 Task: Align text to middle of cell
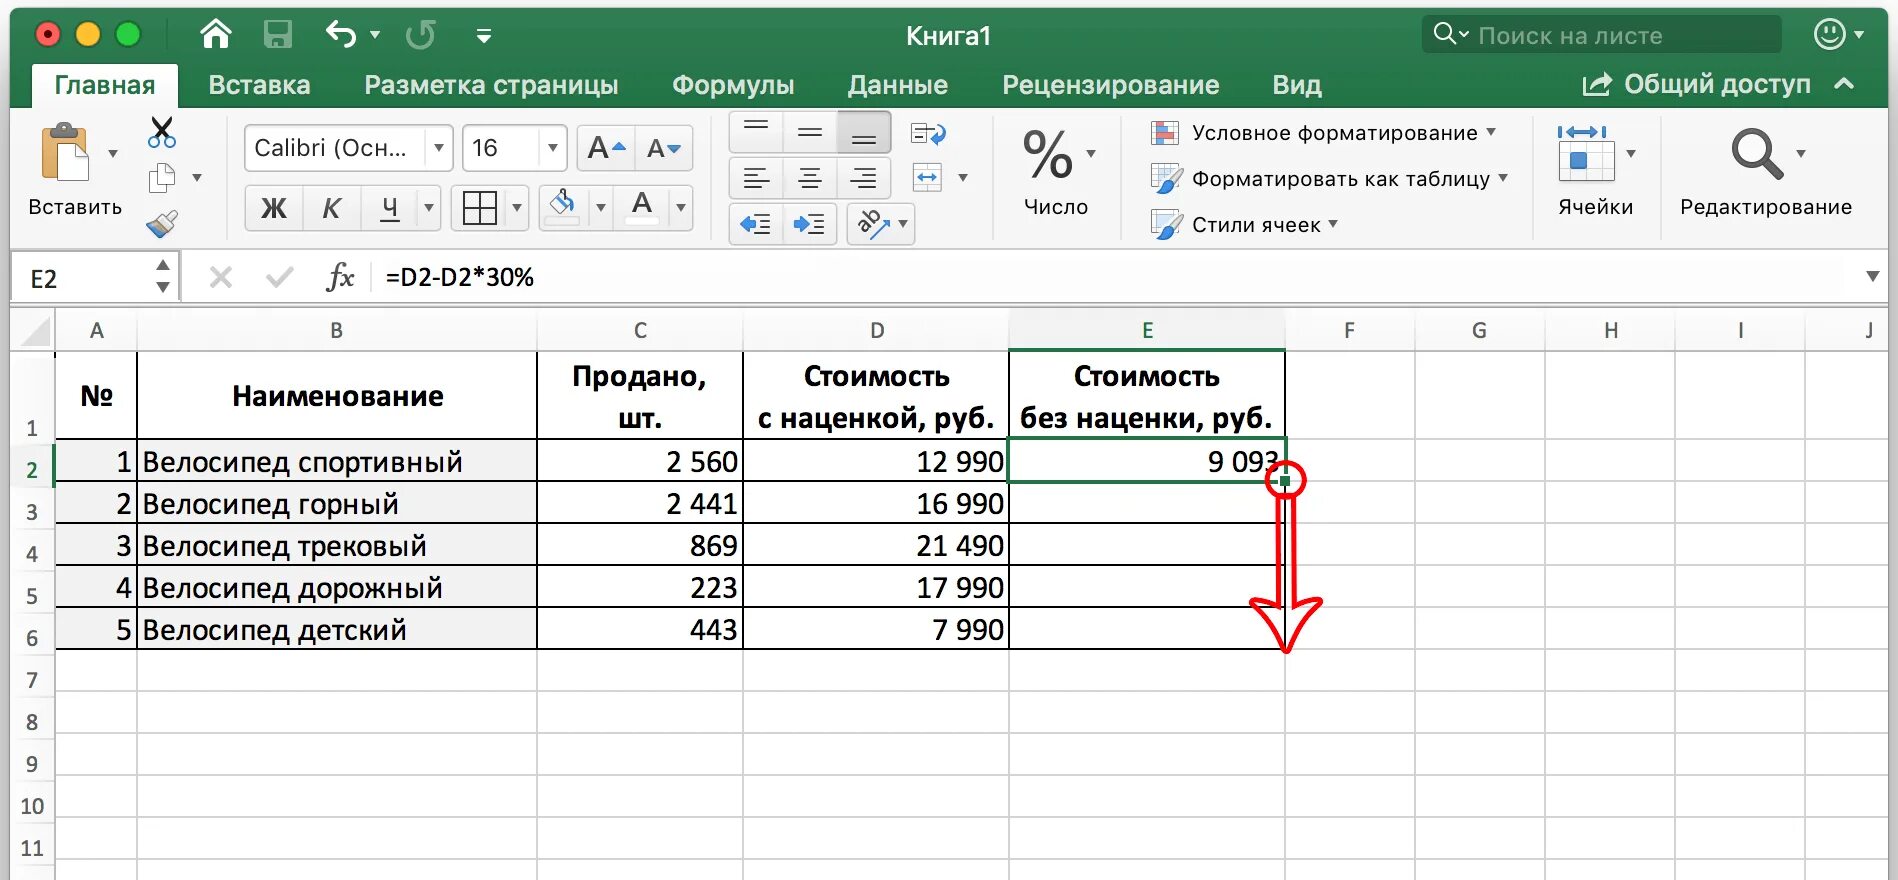pos(810,131)
